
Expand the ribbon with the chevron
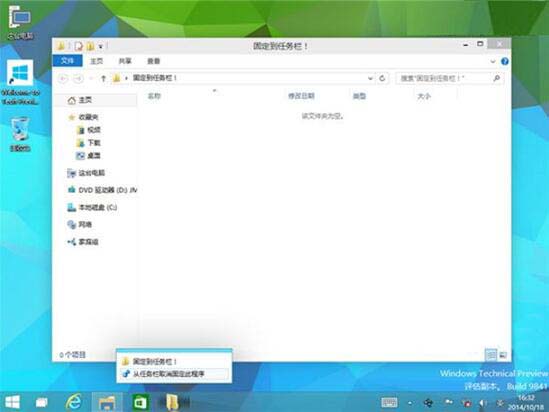493,61
